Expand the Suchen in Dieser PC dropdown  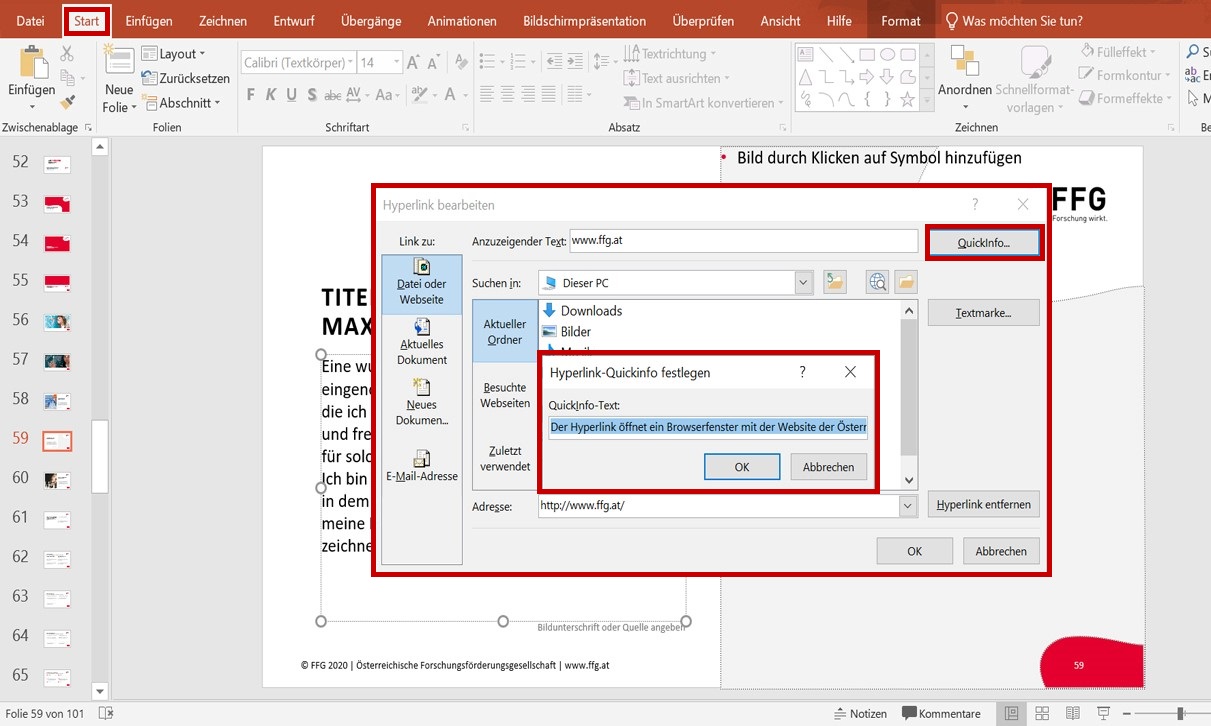pyautogui.click(x=804, y=283)
